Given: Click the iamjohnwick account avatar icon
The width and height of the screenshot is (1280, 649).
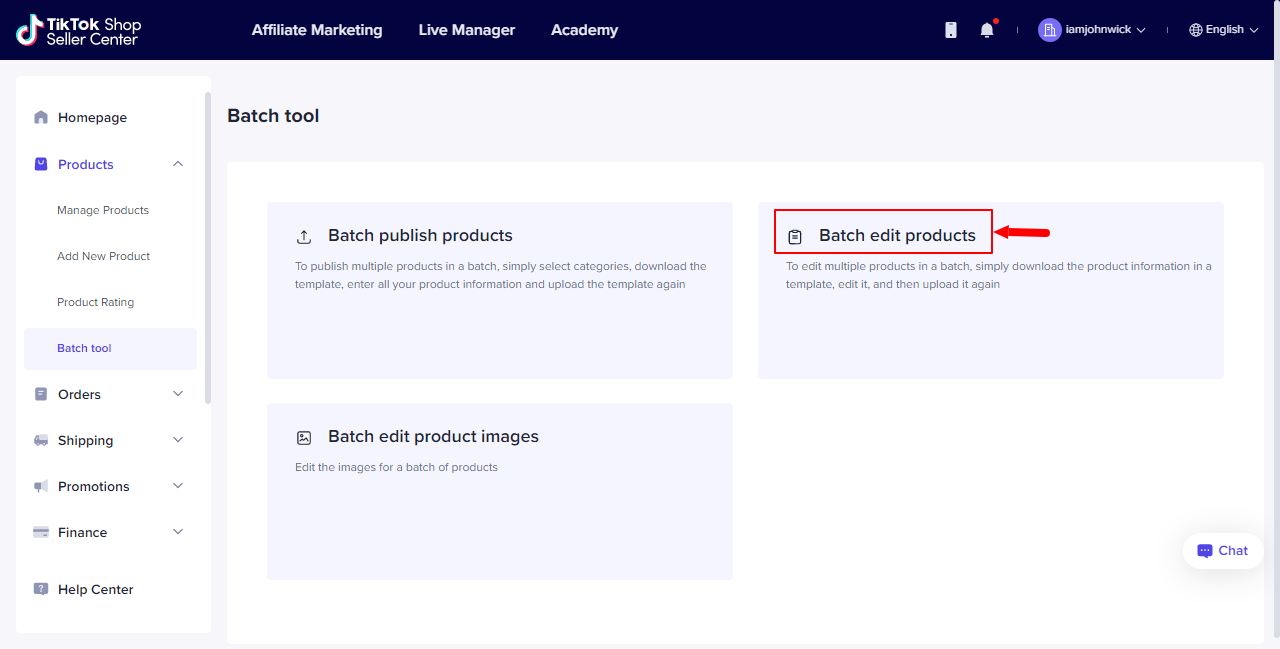Looking at the screenshot, I should (x=1049, y=30).
